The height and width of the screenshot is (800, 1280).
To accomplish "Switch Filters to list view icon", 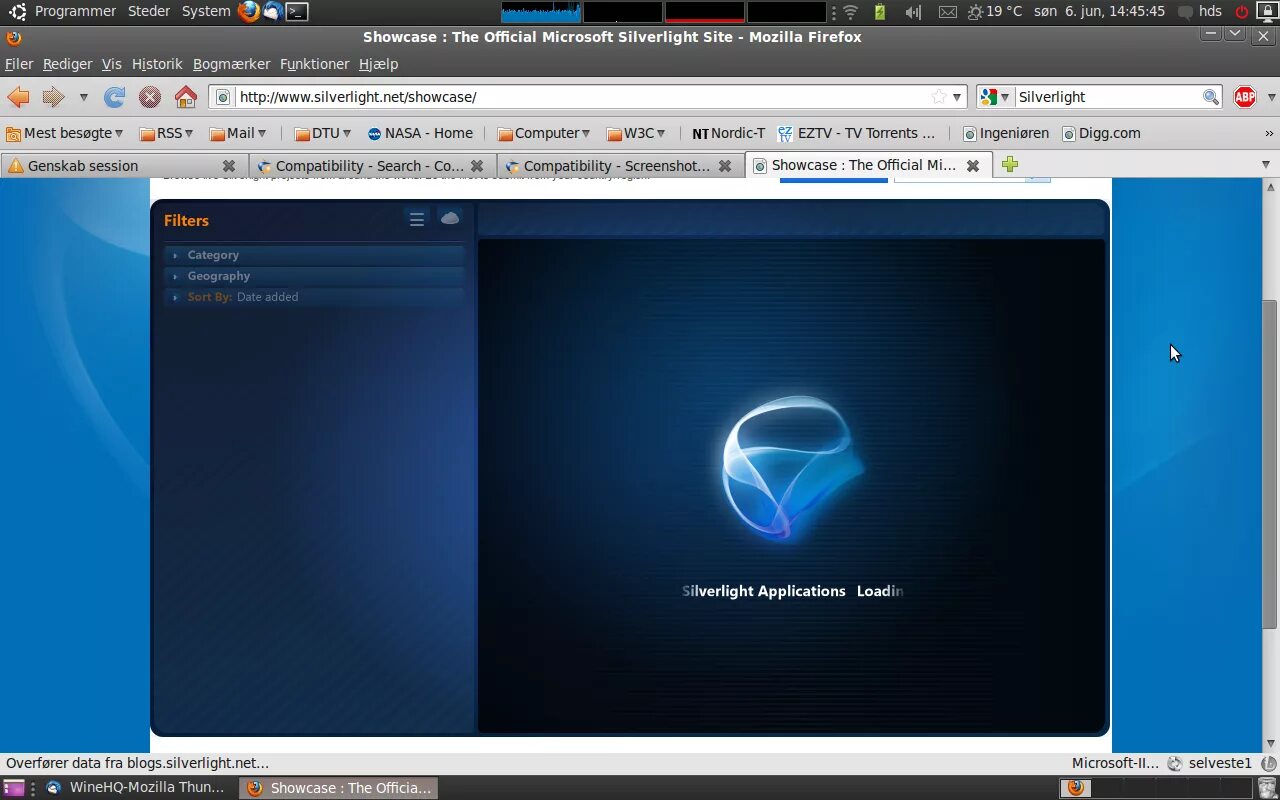I will tap(417, 220).
